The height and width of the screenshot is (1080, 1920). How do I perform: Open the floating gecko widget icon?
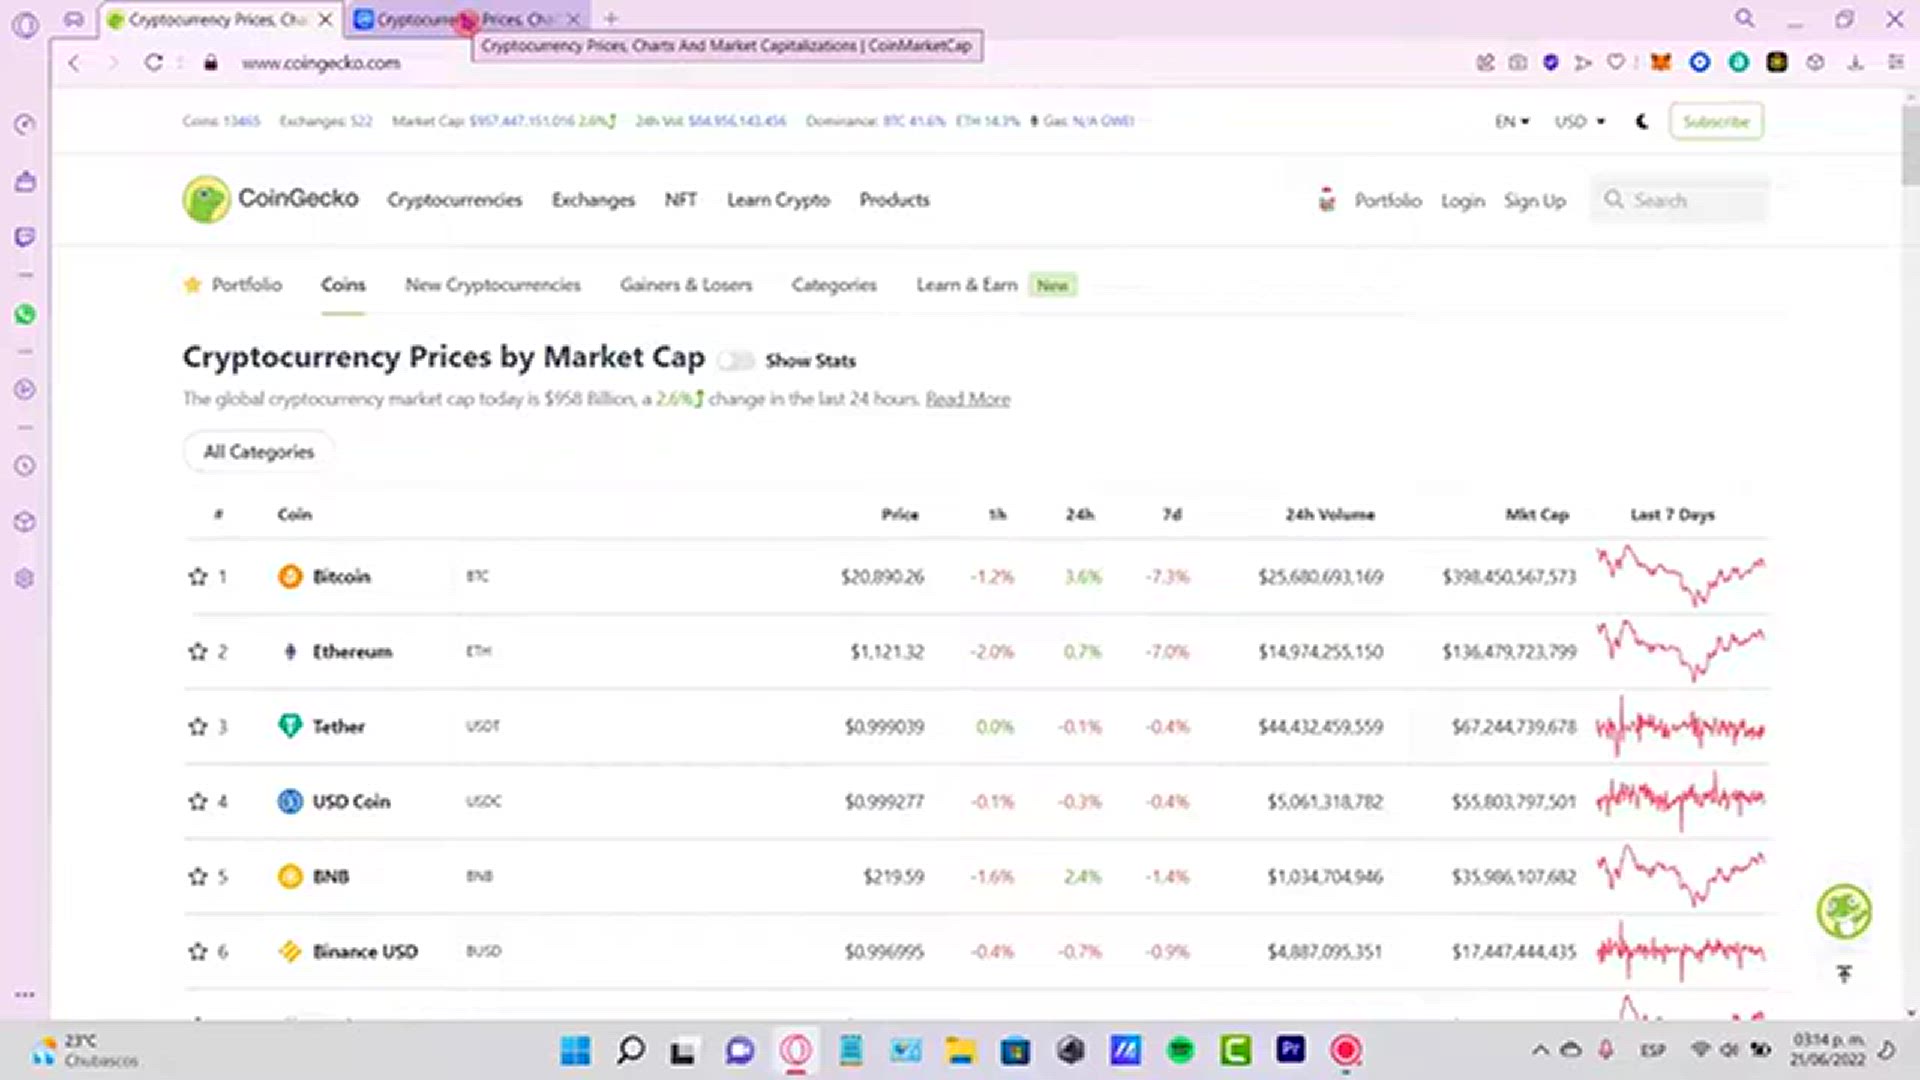(x=1844, y=911)
